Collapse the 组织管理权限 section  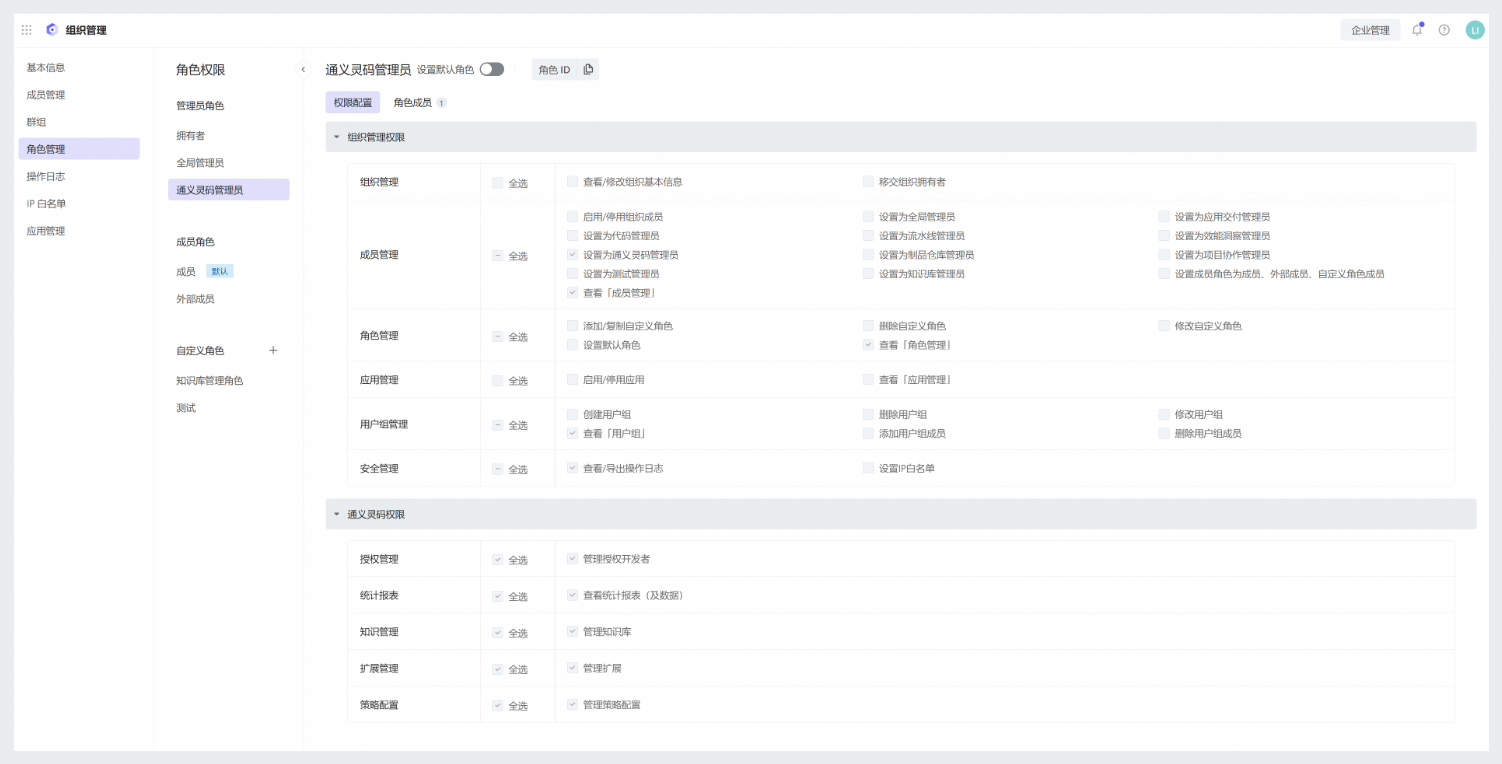click(x=337, y=137)
